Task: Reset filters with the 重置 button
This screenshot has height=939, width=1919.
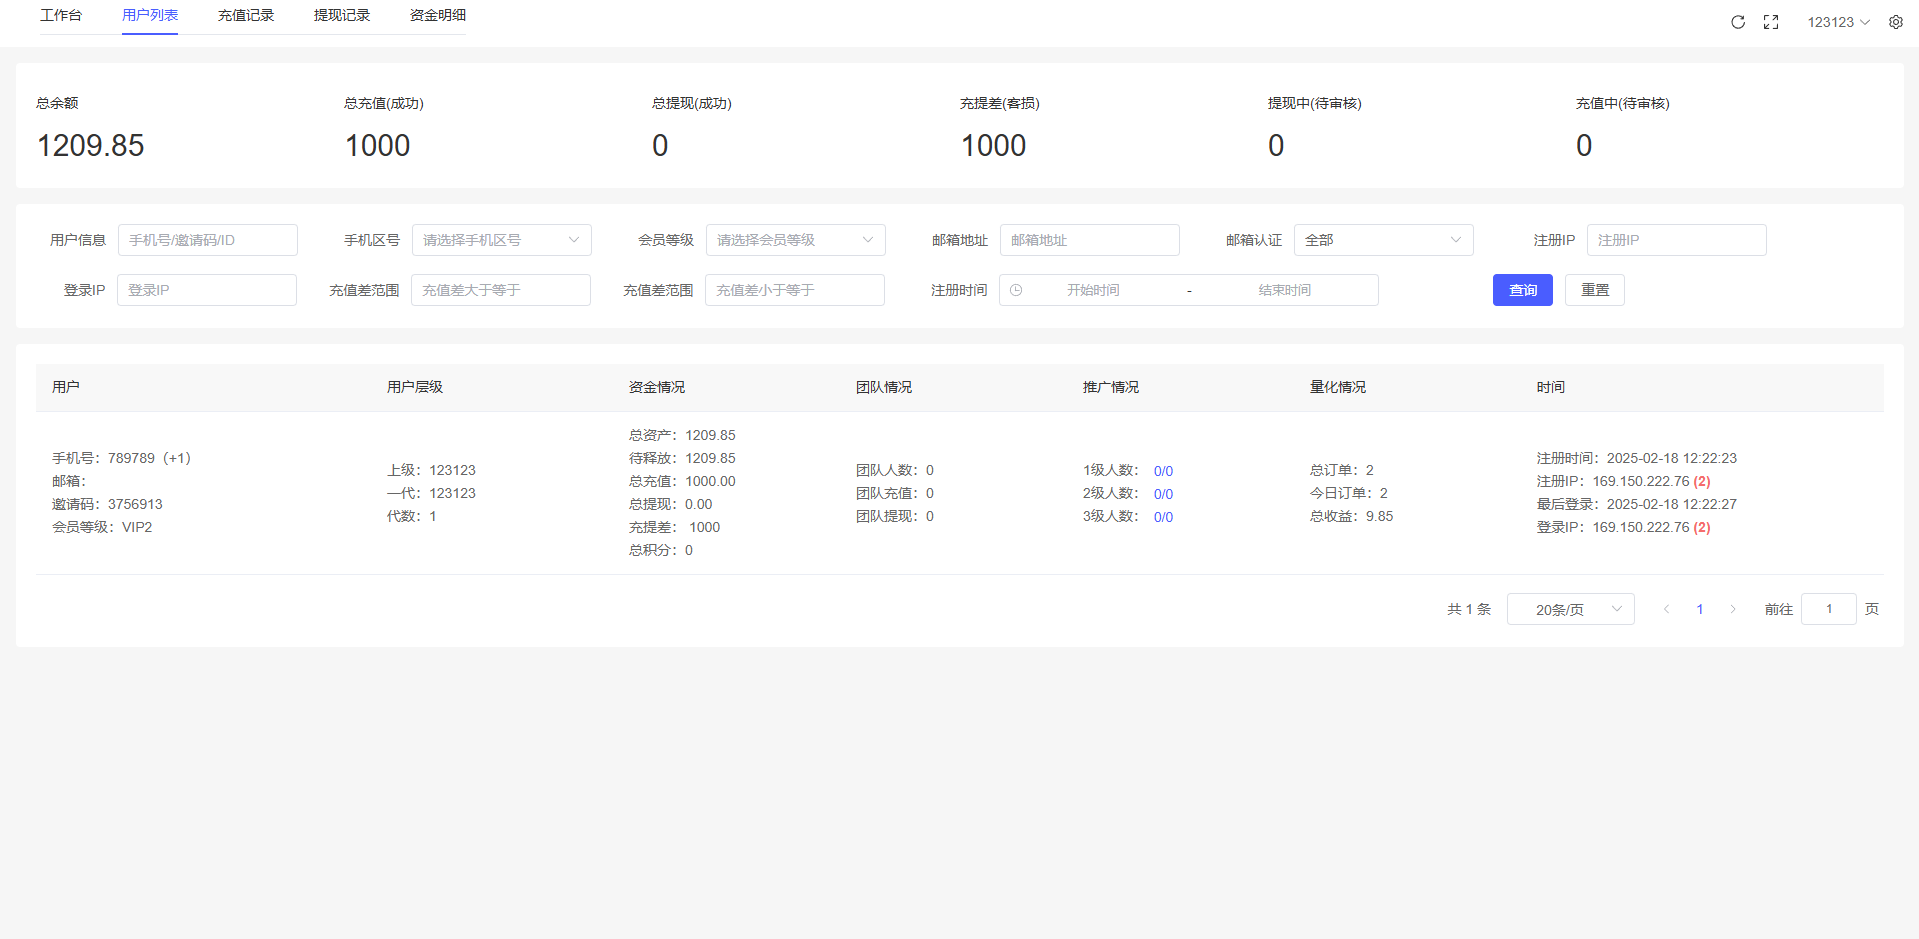Action: click(1594, 290)
